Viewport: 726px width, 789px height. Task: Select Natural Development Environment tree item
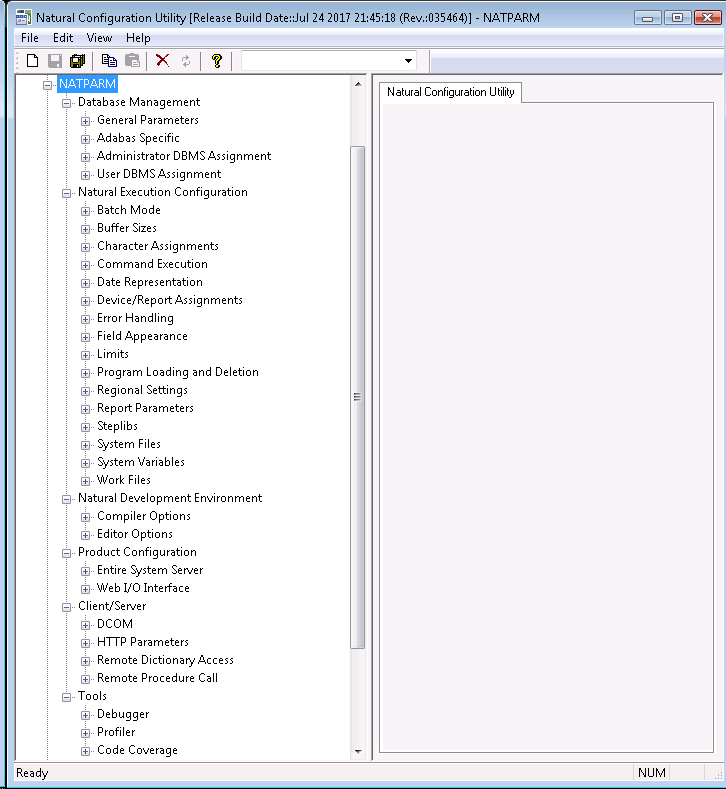click(x=170, y=498)
